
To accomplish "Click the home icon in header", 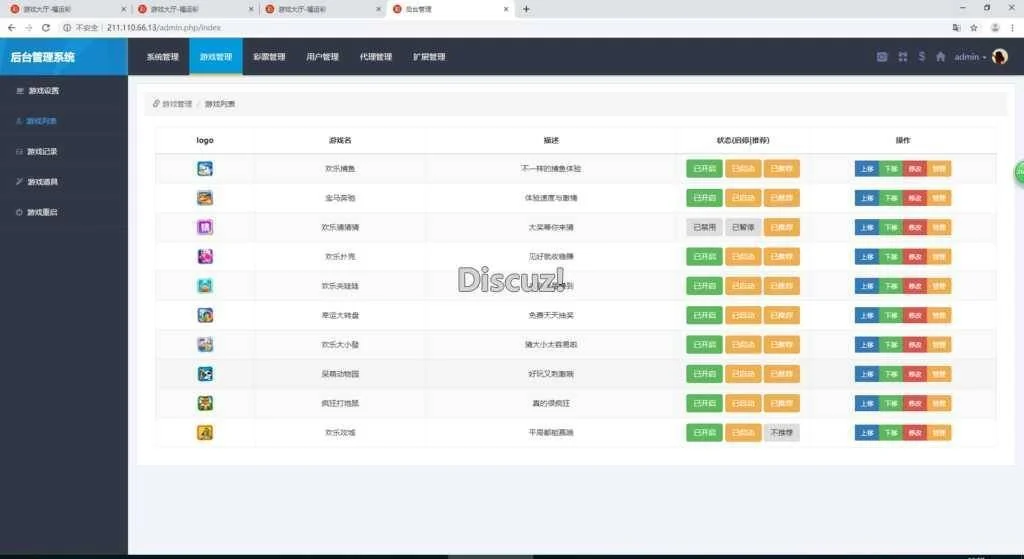I will click(940, 57).
